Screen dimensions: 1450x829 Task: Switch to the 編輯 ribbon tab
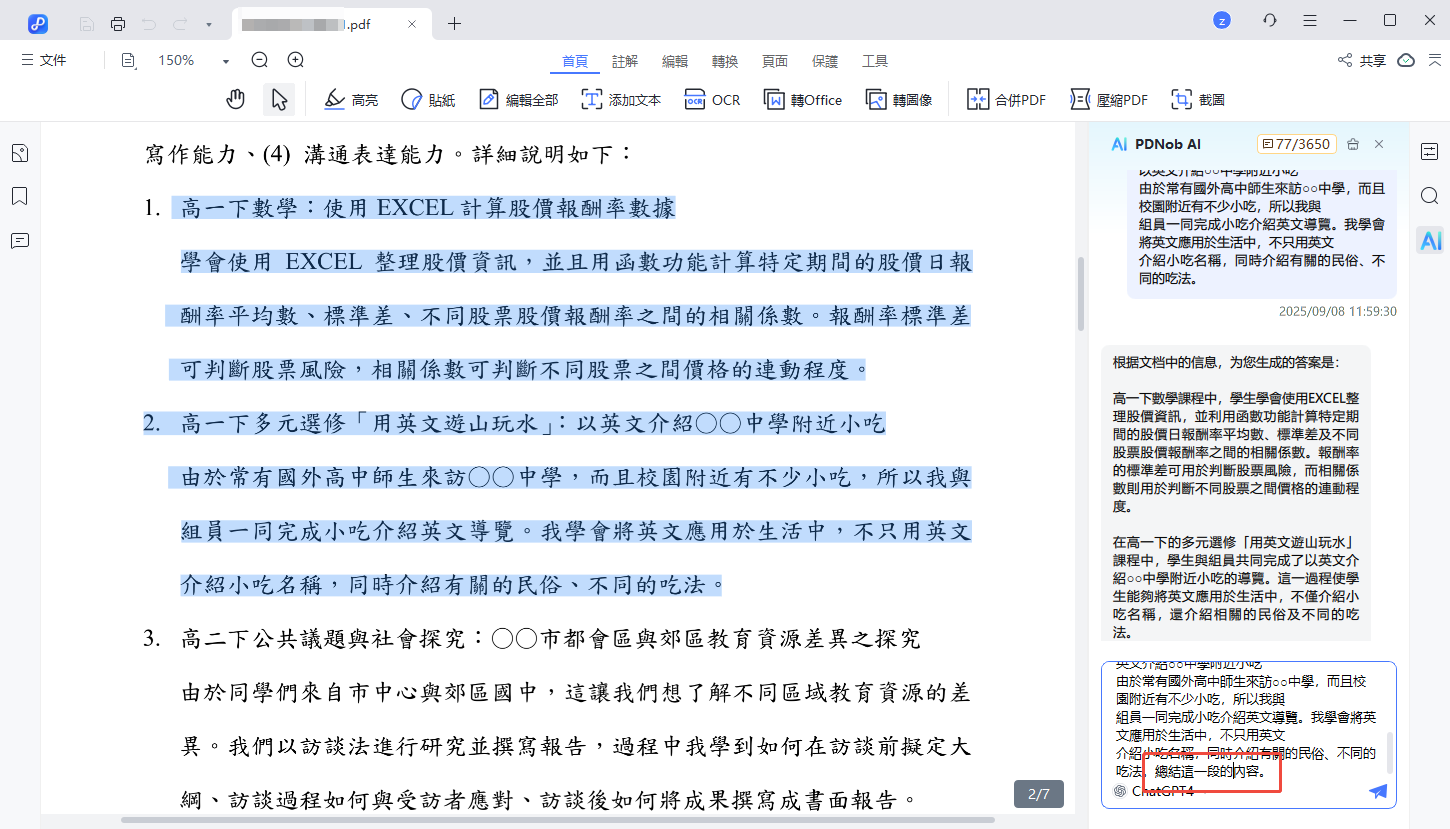tap(674, 60)
